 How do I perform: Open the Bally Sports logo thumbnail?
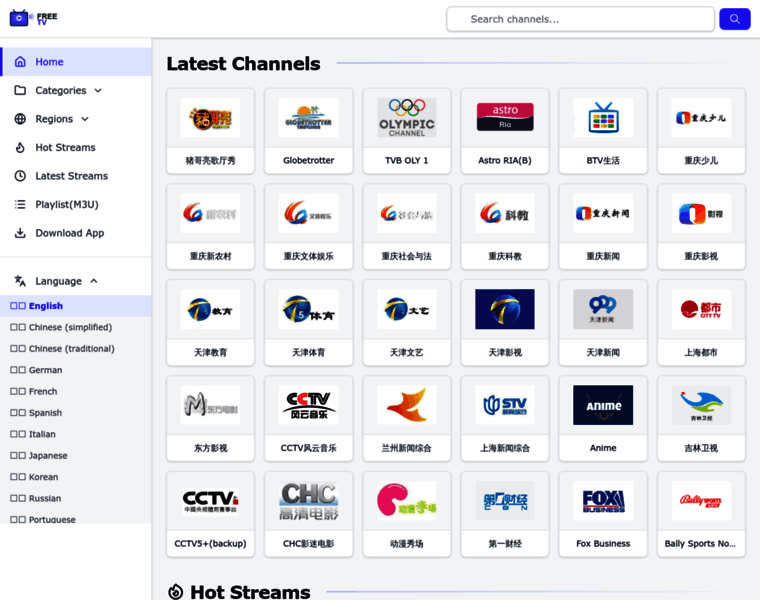[x=701, y=501]
